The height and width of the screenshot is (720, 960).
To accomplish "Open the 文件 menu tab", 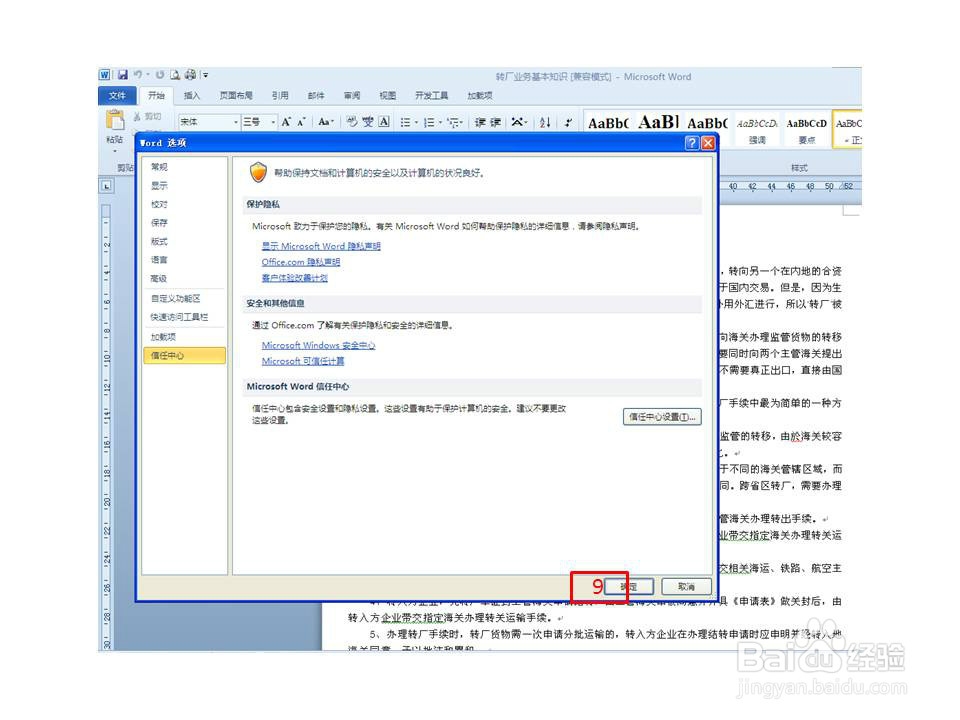I will pos(118,95).
